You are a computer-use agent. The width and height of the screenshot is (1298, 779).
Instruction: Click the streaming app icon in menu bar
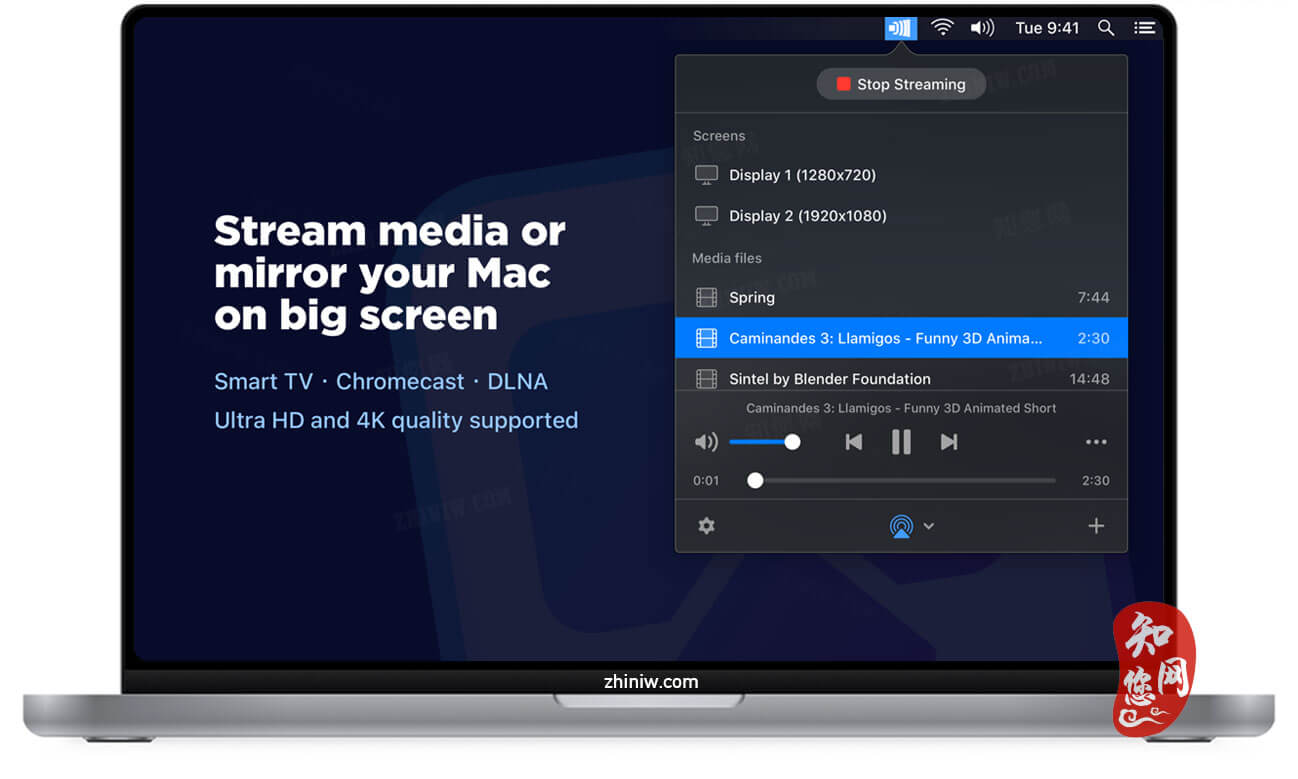click(x=901, y=28)
